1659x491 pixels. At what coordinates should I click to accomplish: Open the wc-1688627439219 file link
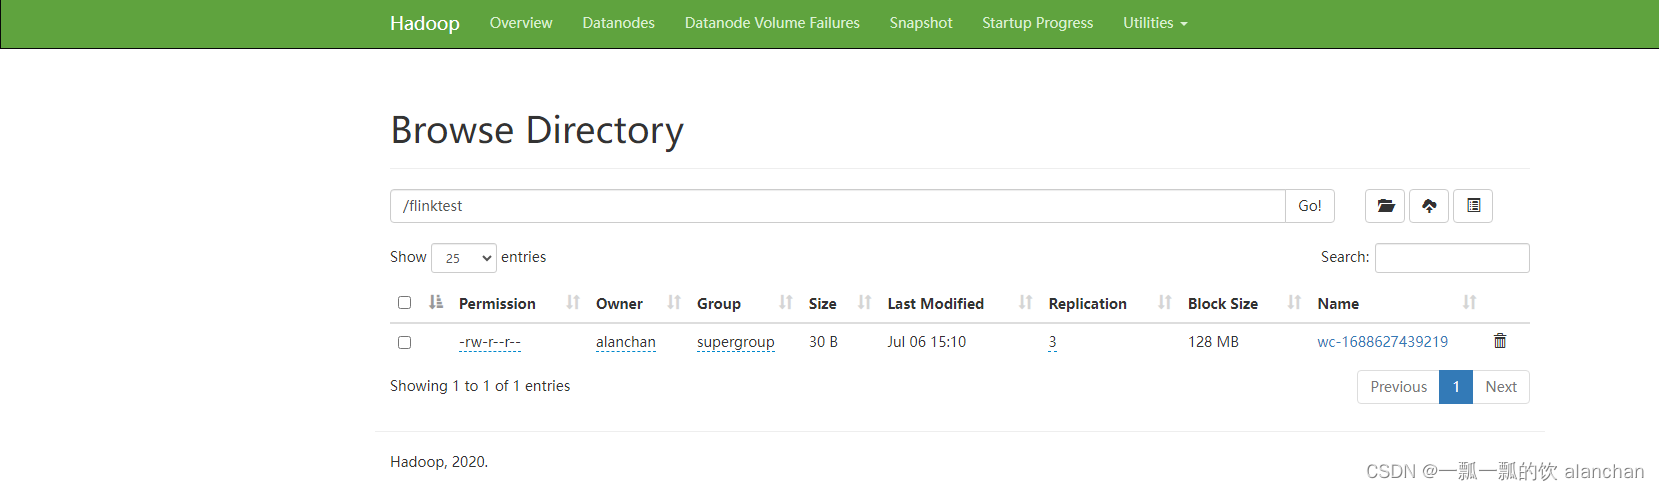(1383, 342)
